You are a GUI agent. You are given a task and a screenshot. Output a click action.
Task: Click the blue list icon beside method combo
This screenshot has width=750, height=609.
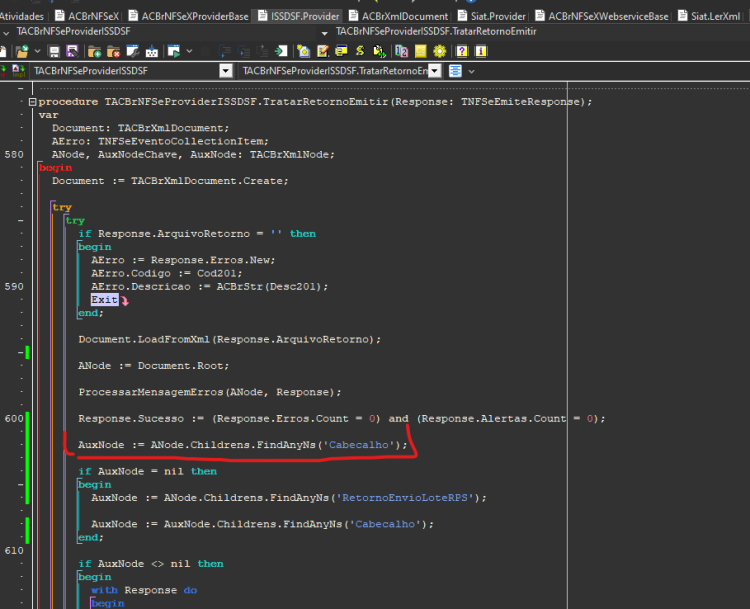coord(455,71)
